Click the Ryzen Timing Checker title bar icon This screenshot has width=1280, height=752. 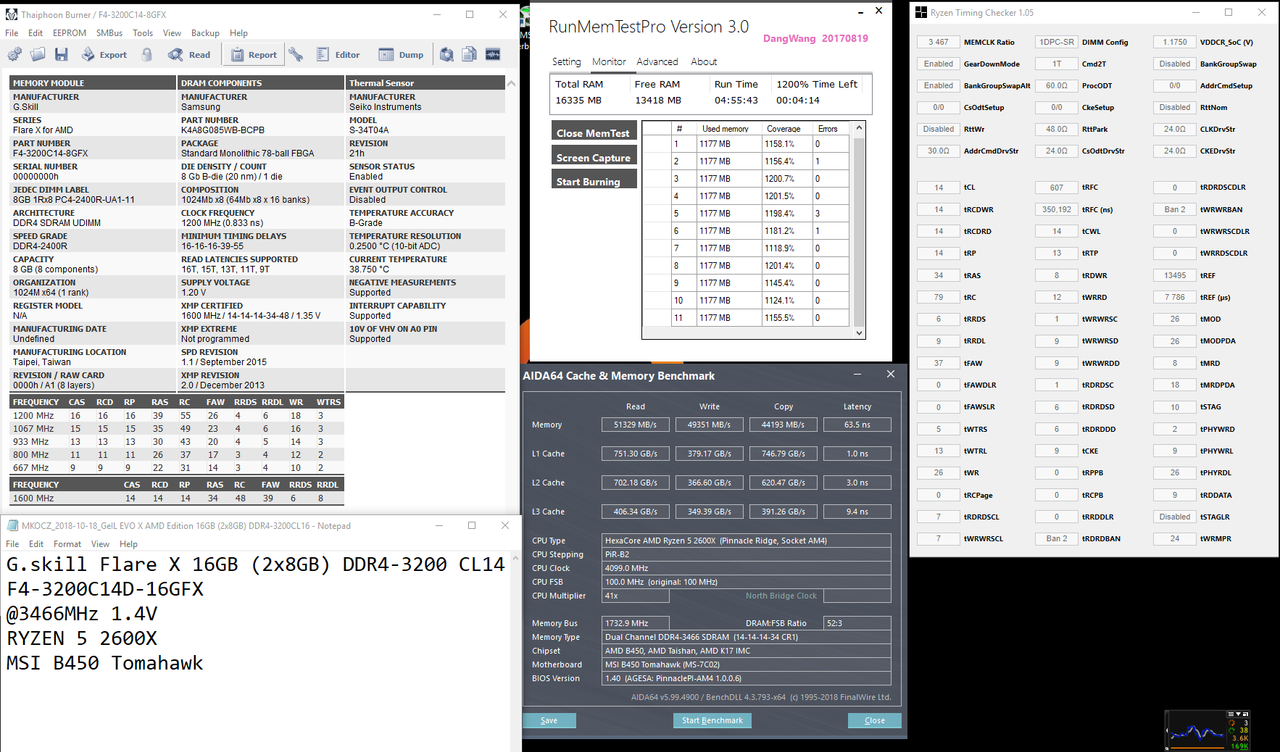pyautogui.click(x=921, y=13)
